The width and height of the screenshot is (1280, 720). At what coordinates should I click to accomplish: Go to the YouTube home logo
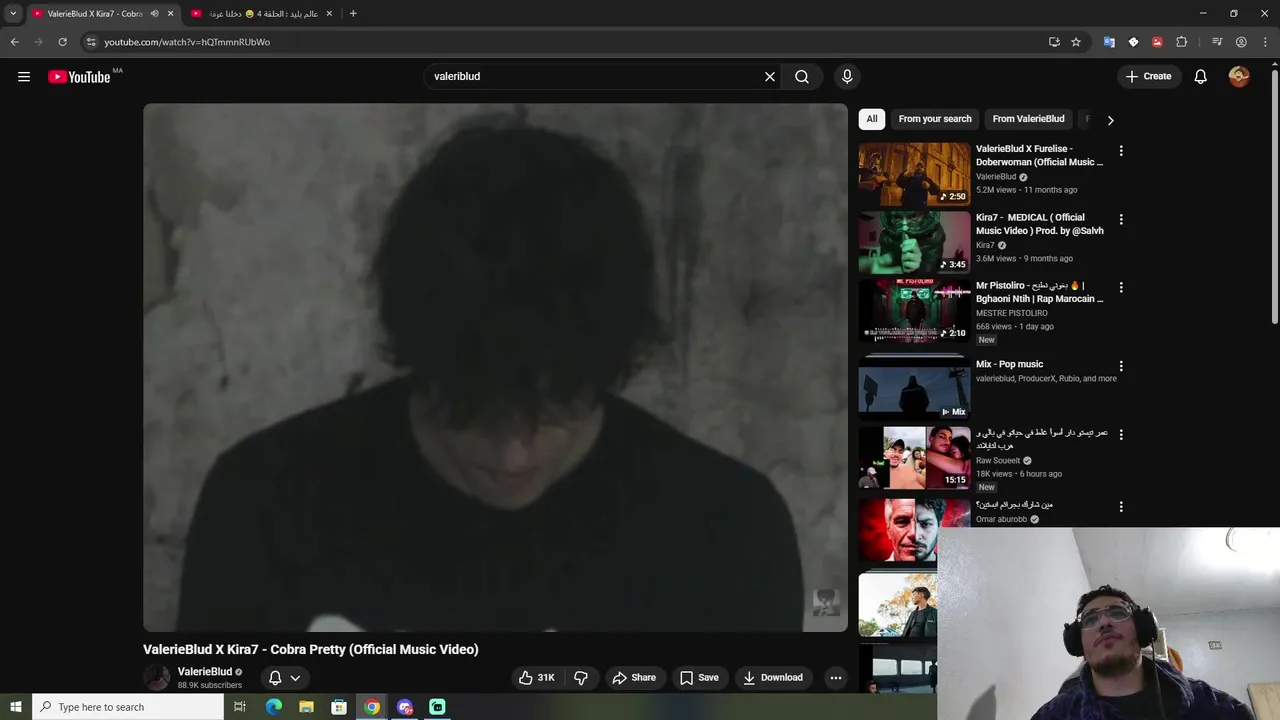[79, 77]
